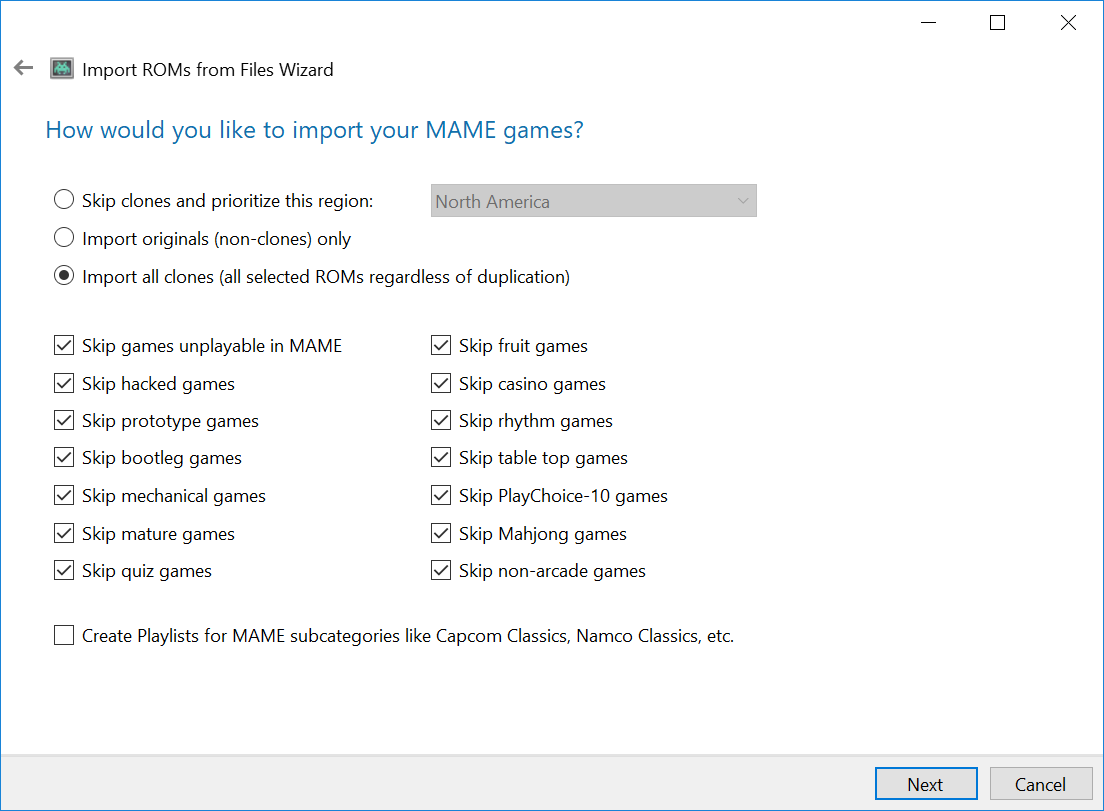
Task: Enable Create Playlists for MAME subcategories
Action: coord(64,636)
